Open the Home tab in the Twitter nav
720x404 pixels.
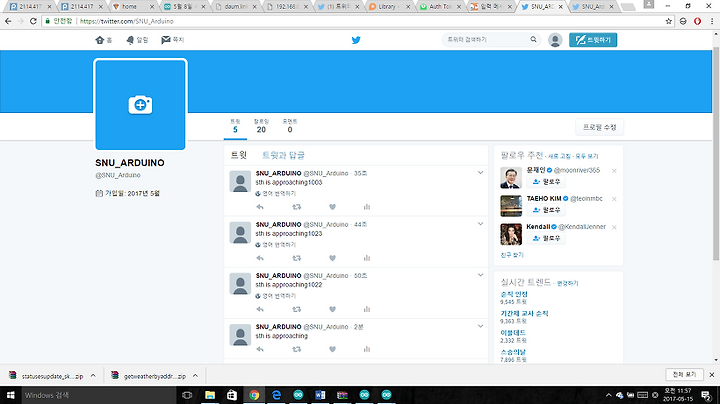(x=104, y=40)
